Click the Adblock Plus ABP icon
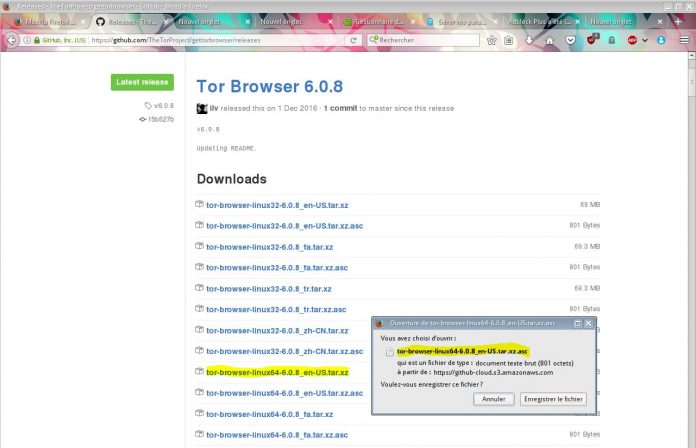The image size is (696, 448). 632,40
